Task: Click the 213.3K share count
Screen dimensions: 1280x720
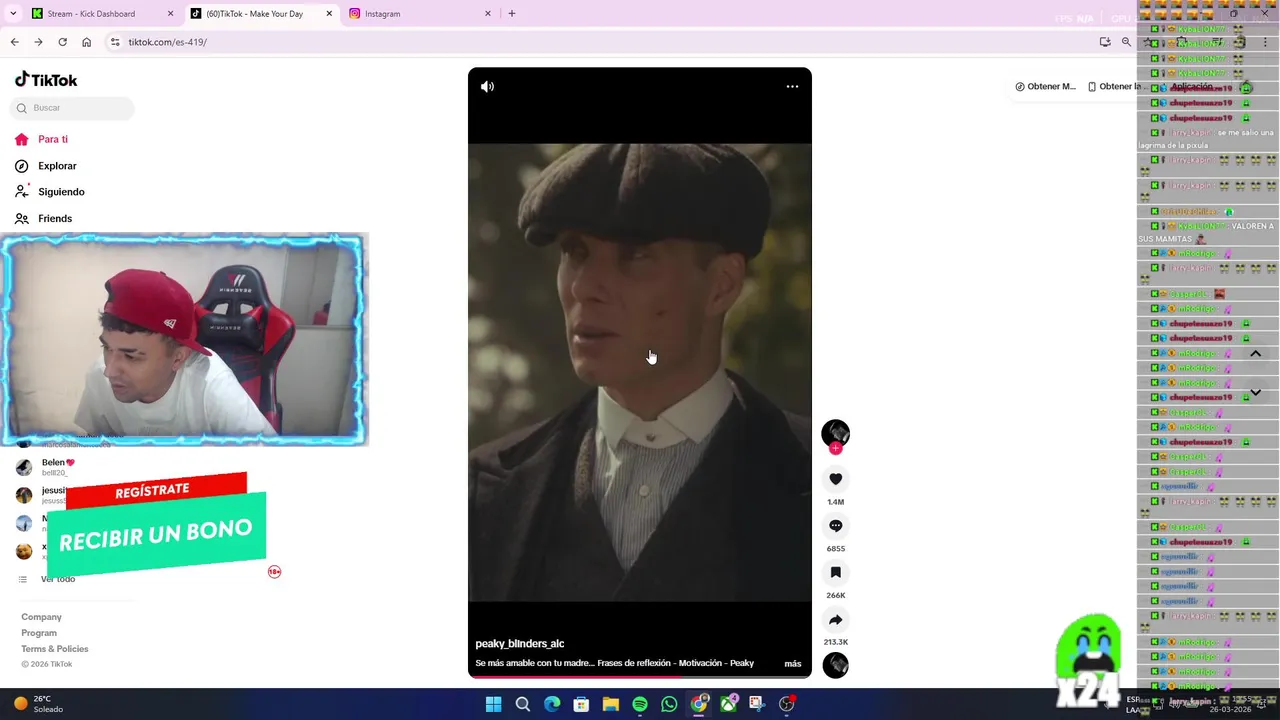Action: (x=835, y=642)
